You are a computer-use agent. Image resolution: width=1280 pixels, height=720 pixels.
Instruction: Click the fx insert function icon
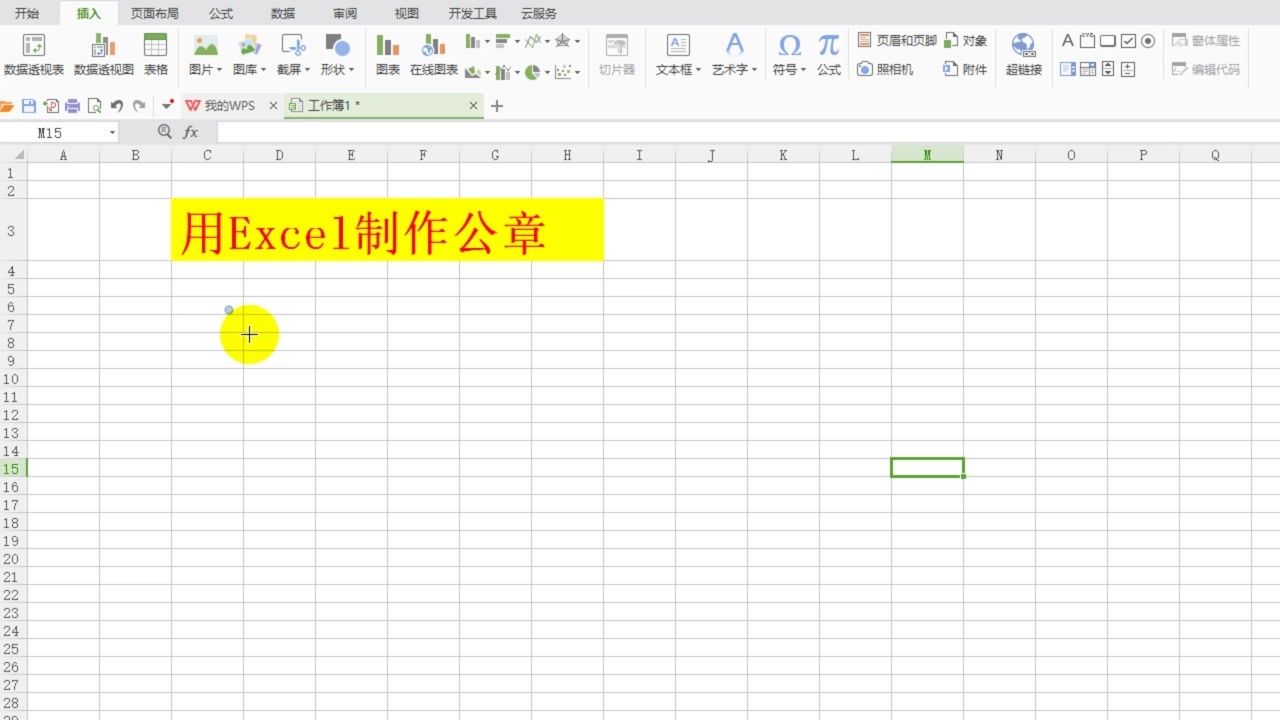[x=190, y=132]
